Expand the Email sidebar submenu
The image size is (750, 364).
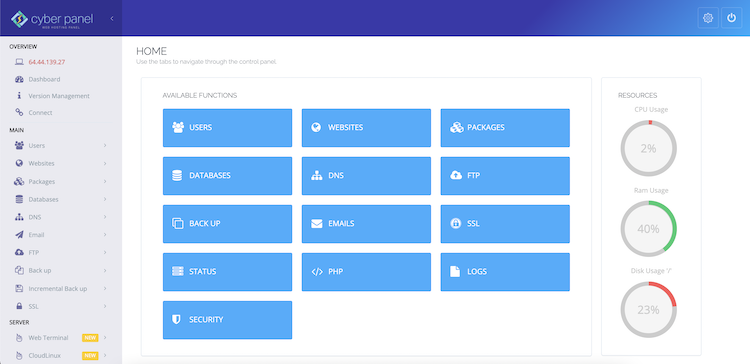point(105,235)
